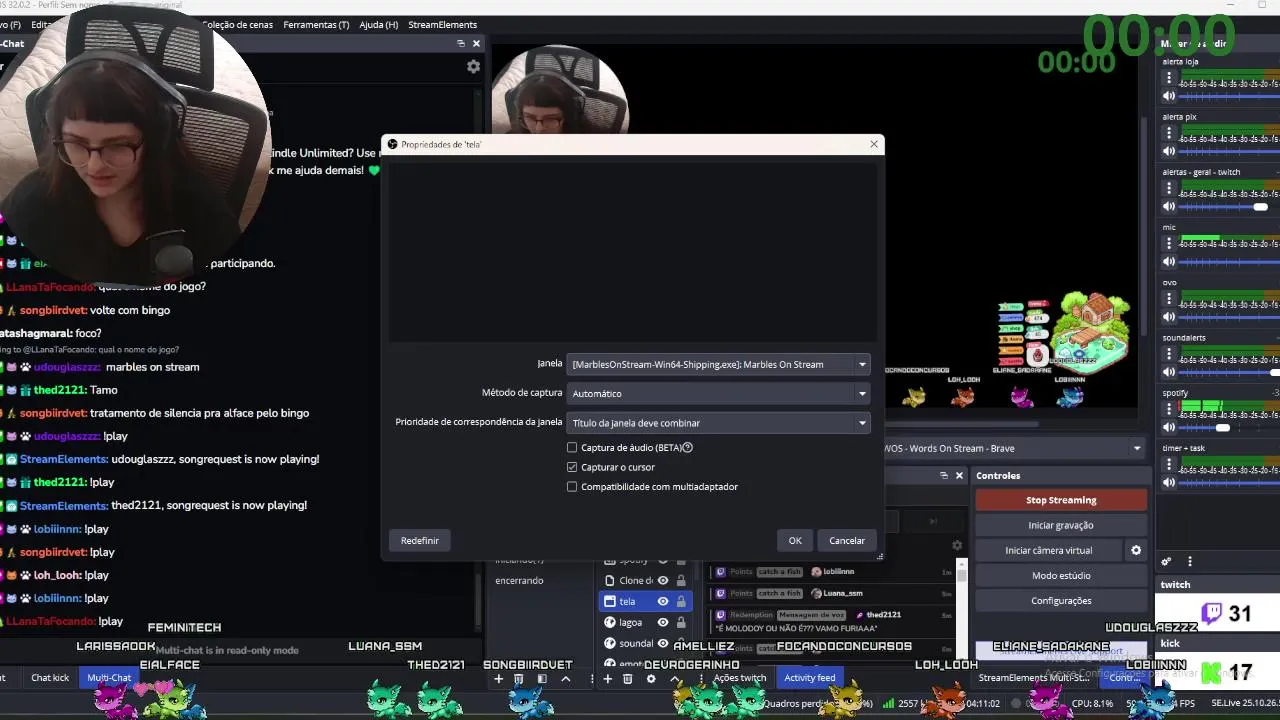This screenshot has height=720, width=1280.
Task: Open the 'Ferramentas (T)' menu
Action: (x=316, y=24)
